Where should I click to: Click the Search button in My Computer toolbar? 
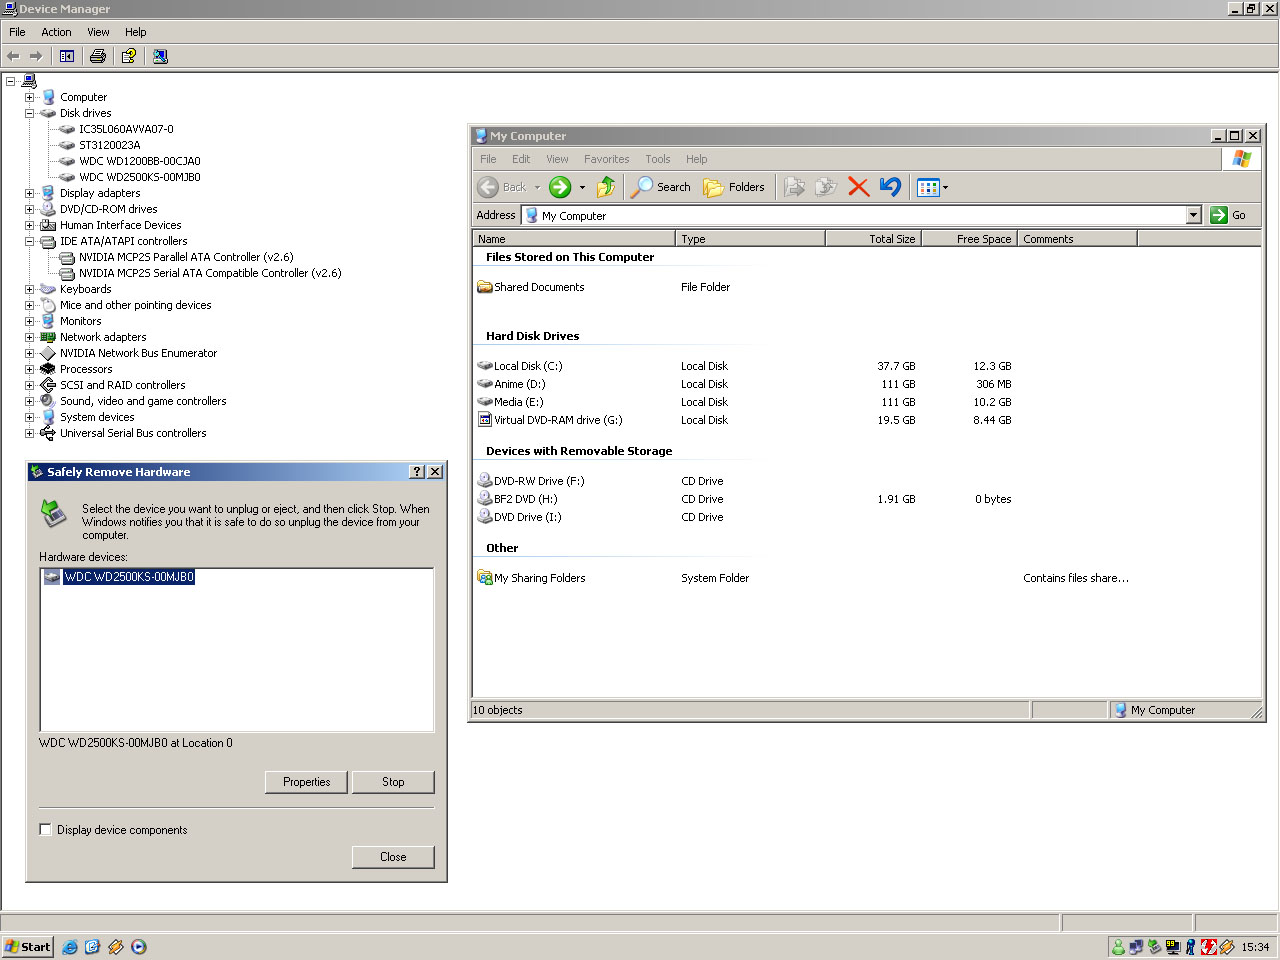click(661, 187)
